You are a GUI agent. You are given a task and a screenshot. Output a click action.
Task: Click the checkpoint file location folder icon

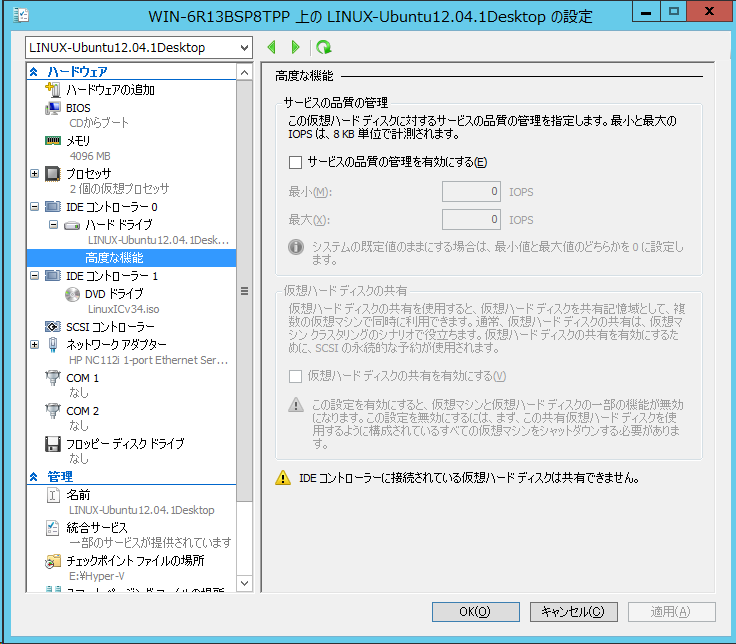click(x=53, y=560)
